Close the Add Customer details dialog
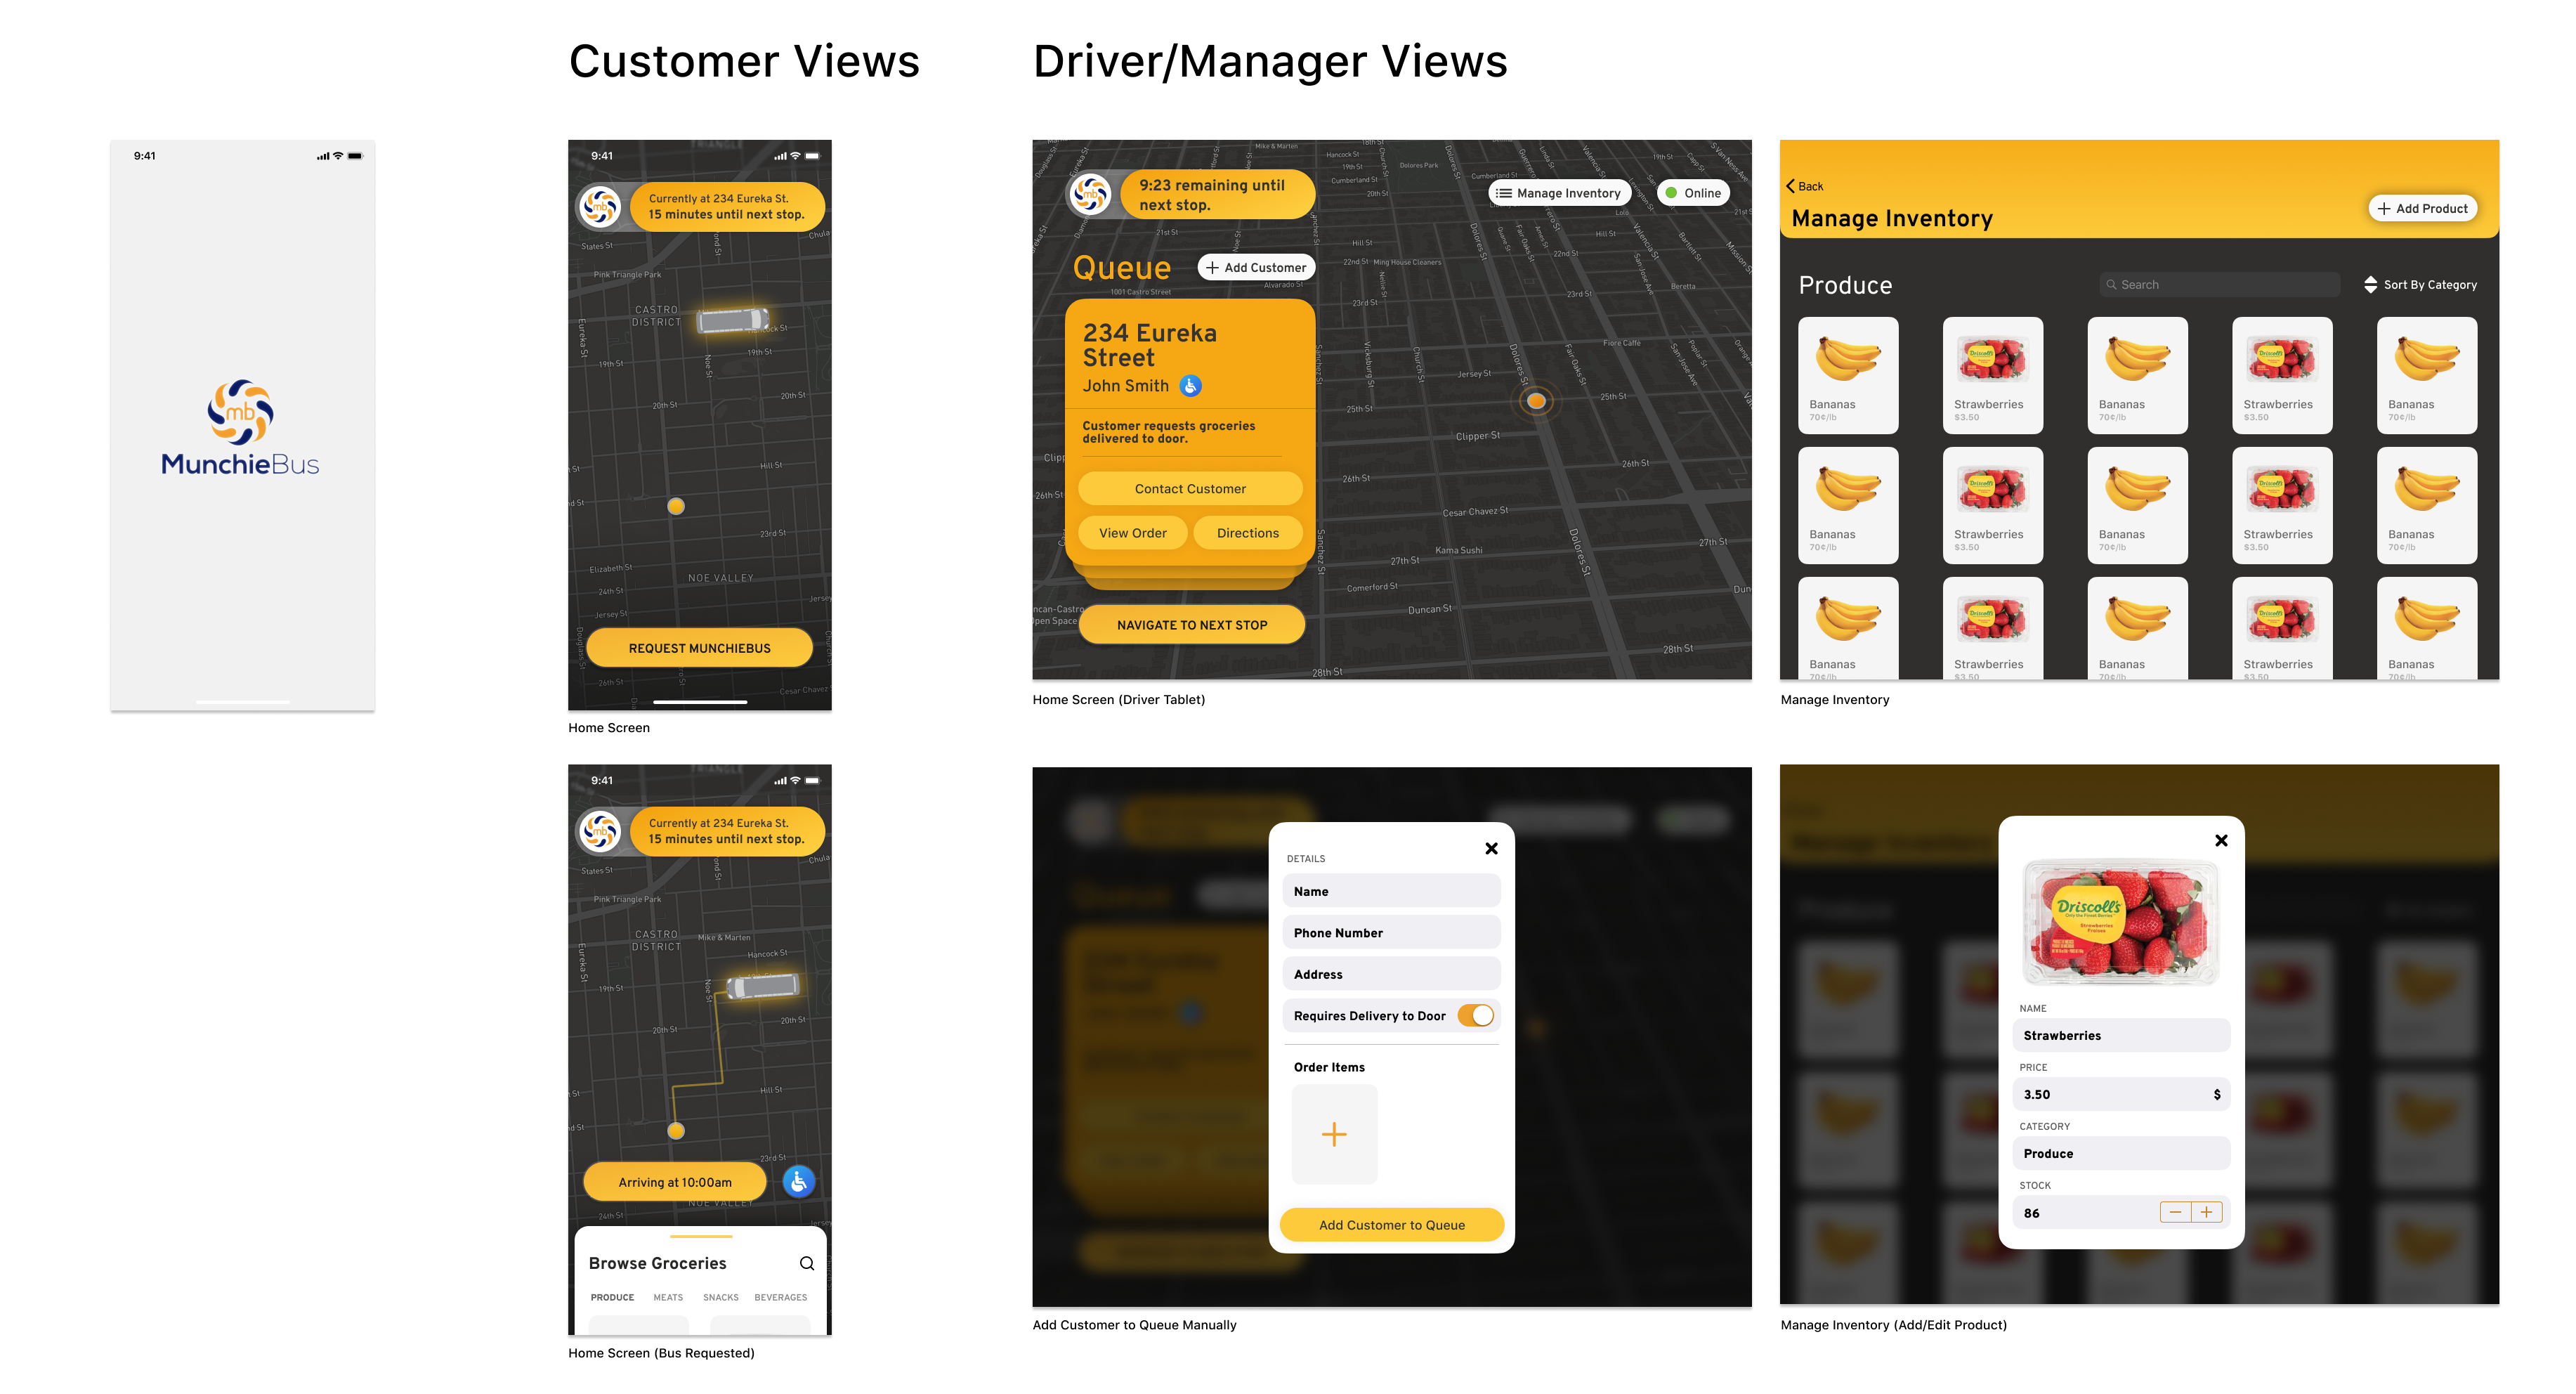Image resolution: width=2576 pixels, height=1394 pixels. 1491,848
